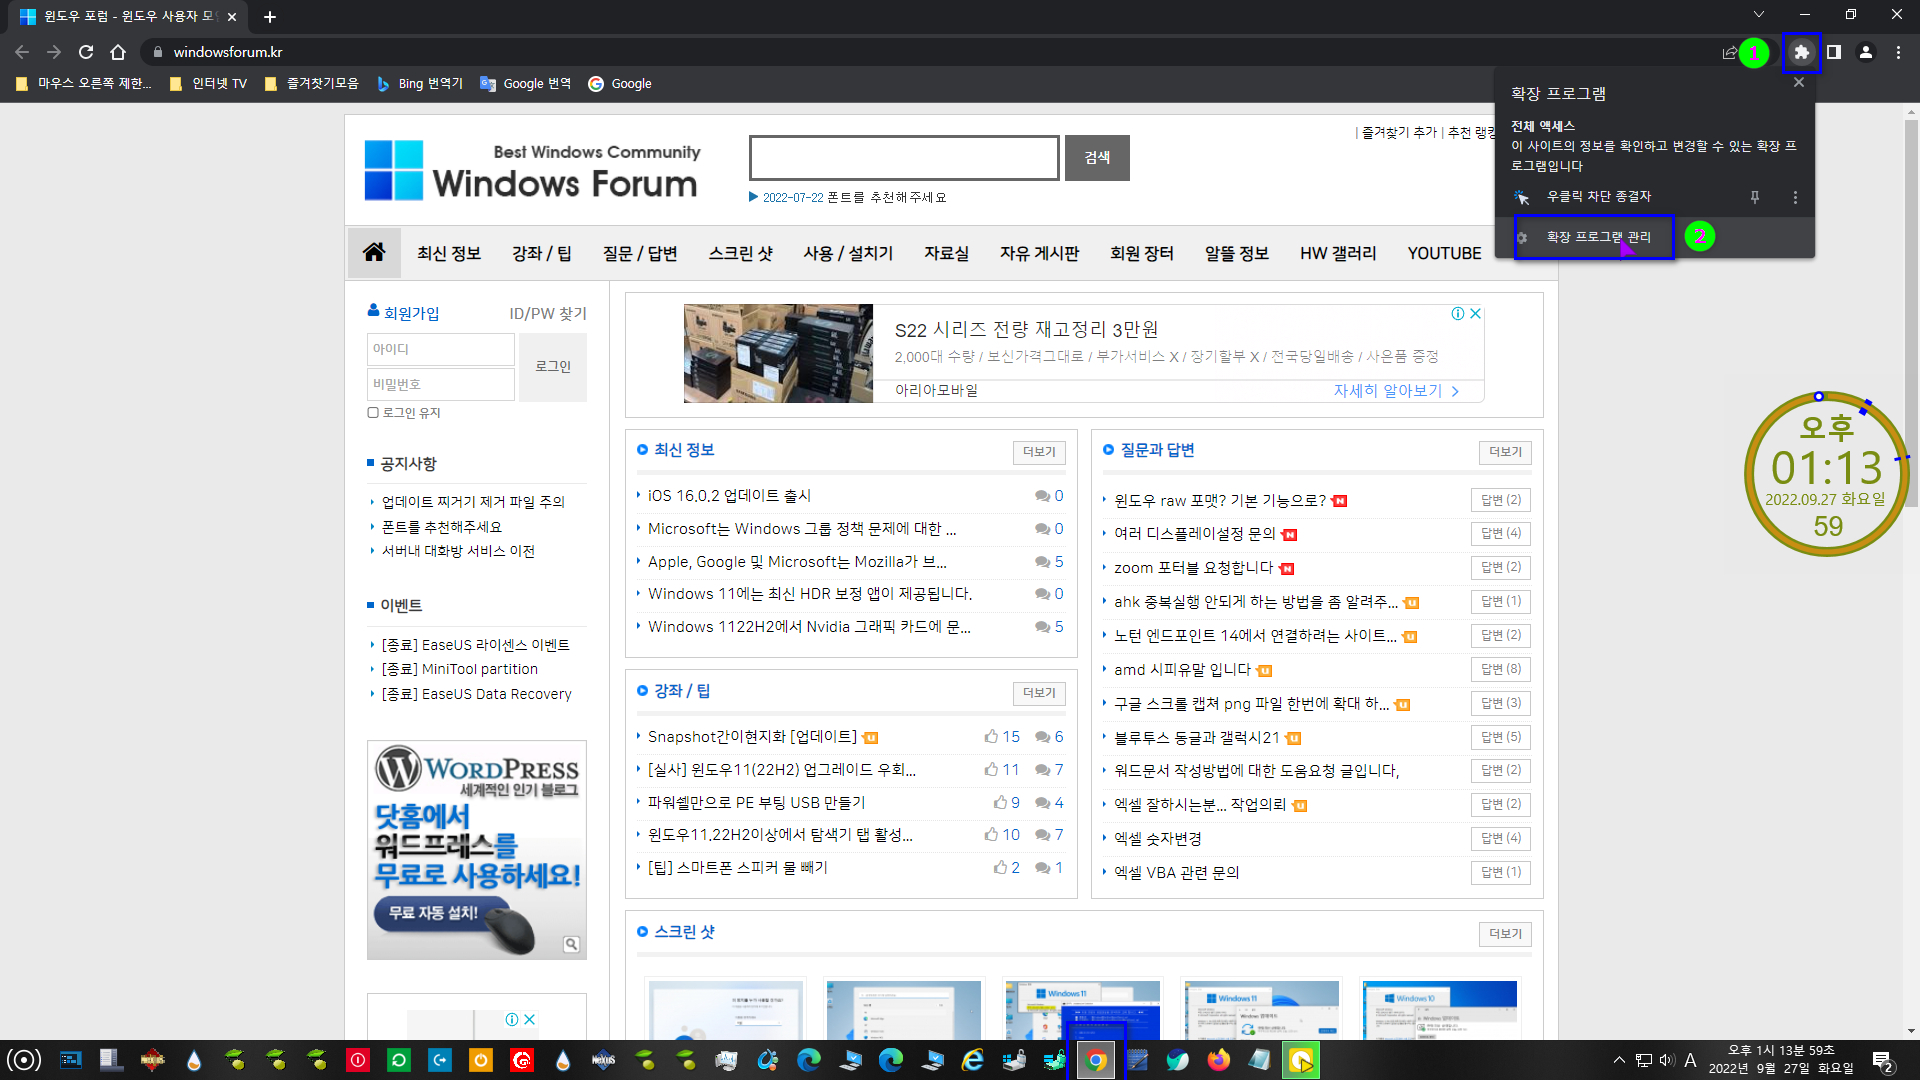This screenshot has width=1920, height=1080.
Task: Open more options for 우클릭 차단 종결자
Action: coord(1795,197)
